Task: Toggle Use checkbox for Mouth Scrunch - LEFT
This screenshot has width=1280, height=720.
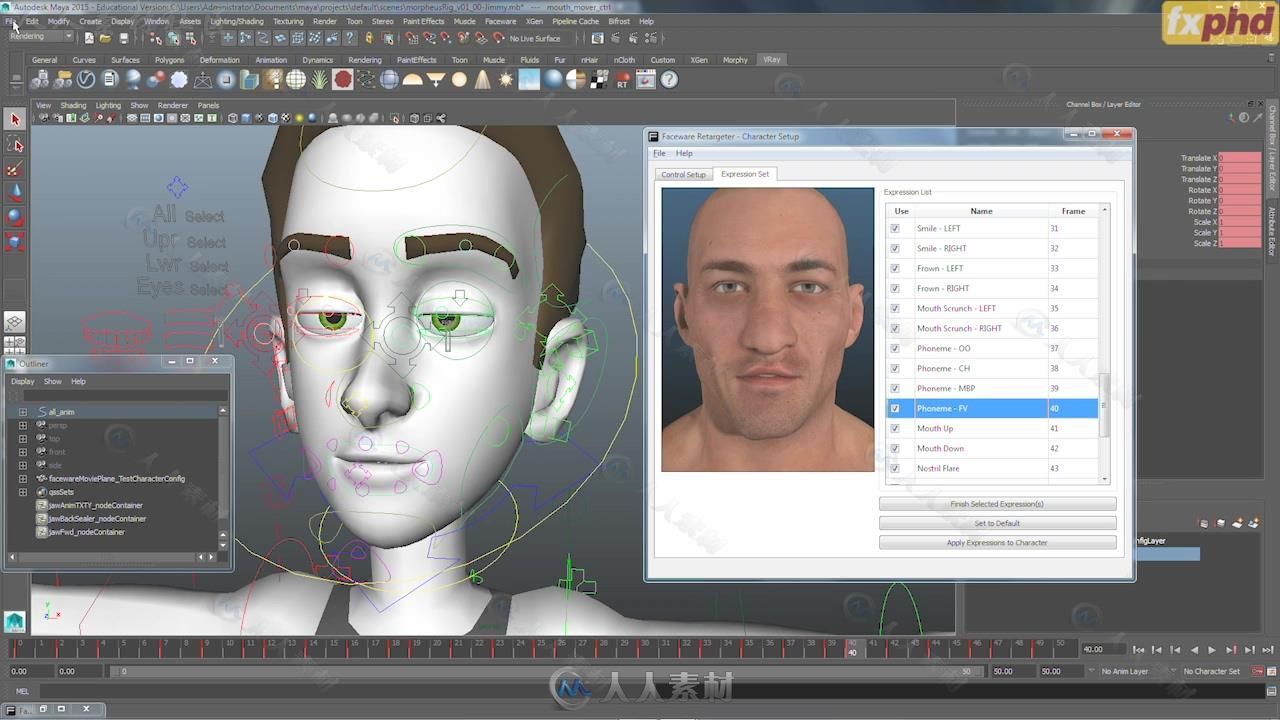Action: pyautogui.click(x=895, y=308)
